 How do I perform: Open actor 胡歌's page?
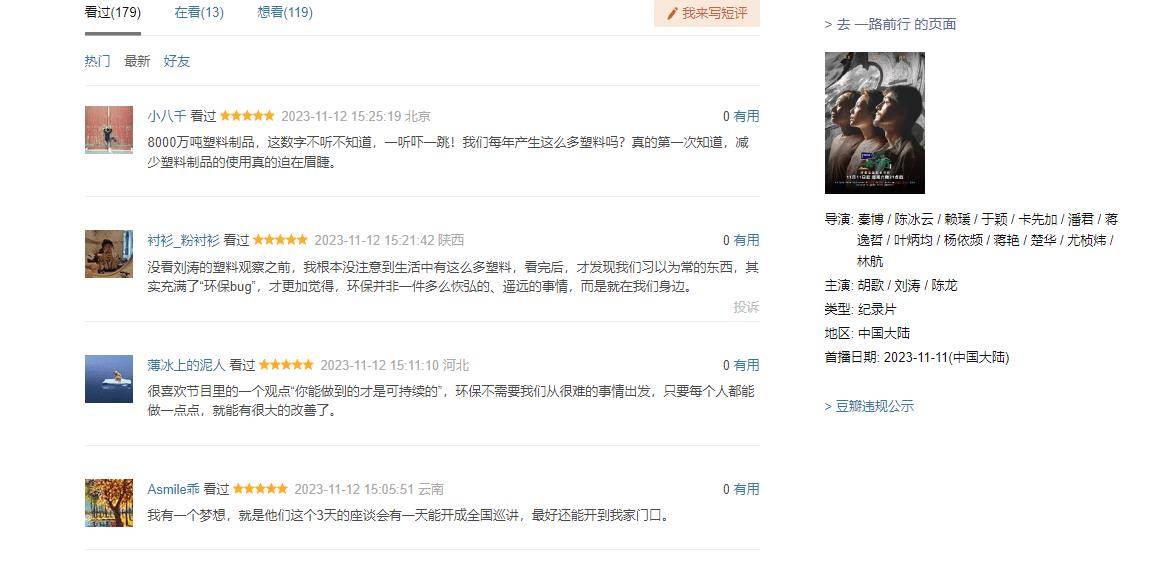pos(871,286)
